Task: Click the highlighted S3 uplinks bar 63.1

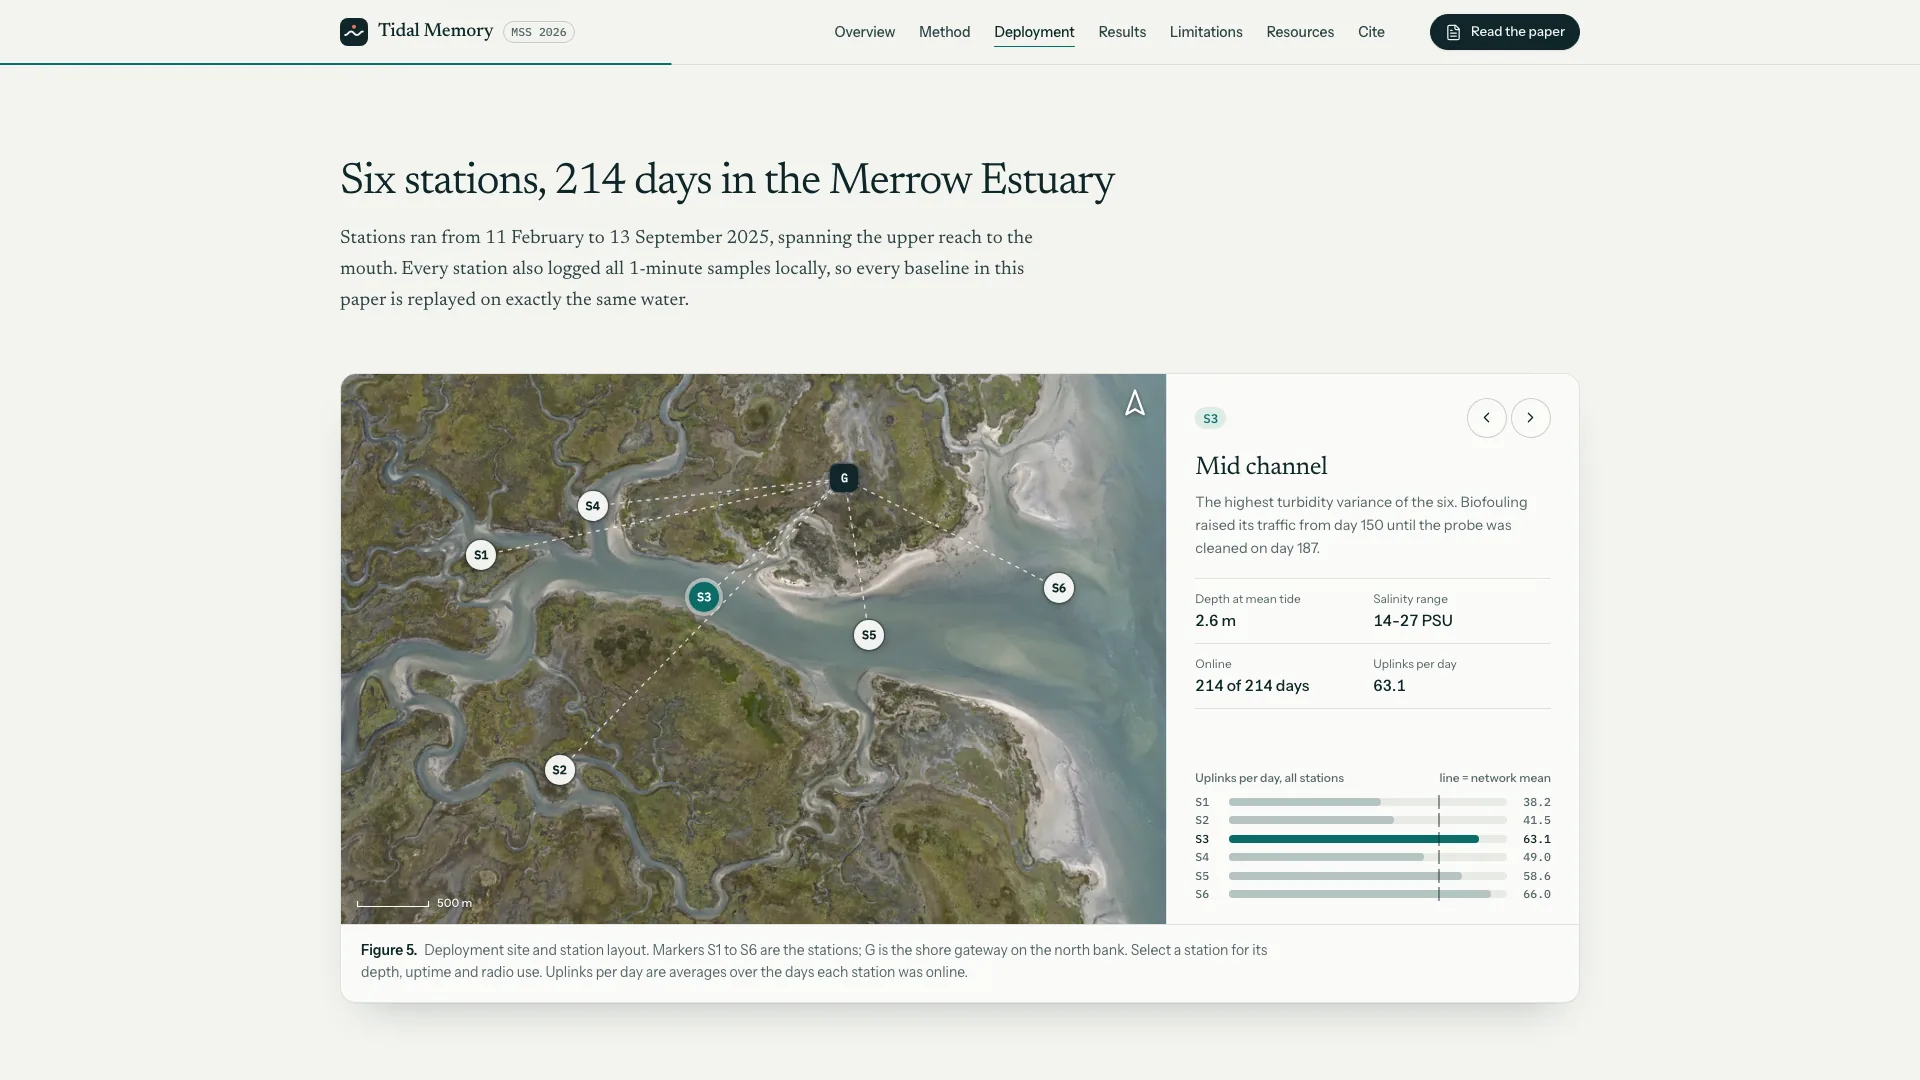Action: 1373,839
